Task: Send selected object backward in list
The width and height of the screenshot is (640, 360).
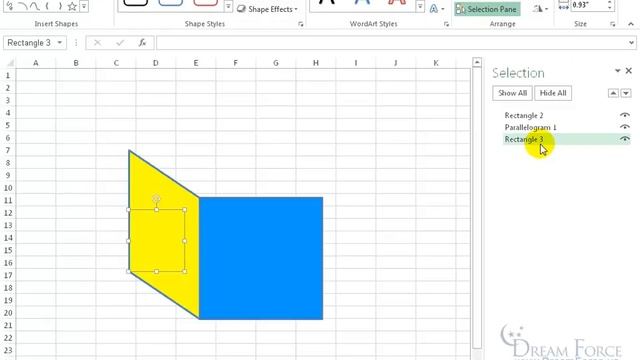Action: (626, 93)
